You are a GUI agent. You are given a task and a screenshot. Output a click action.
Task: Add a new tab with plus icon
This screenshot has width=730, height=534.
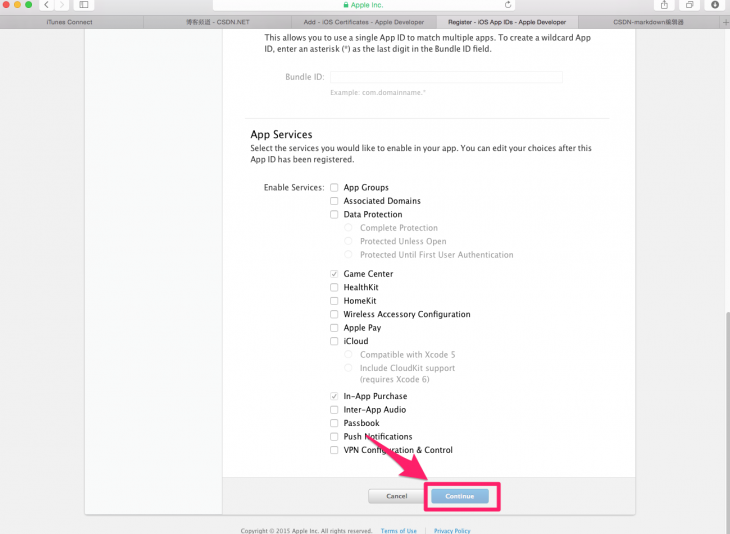(725, 22)
